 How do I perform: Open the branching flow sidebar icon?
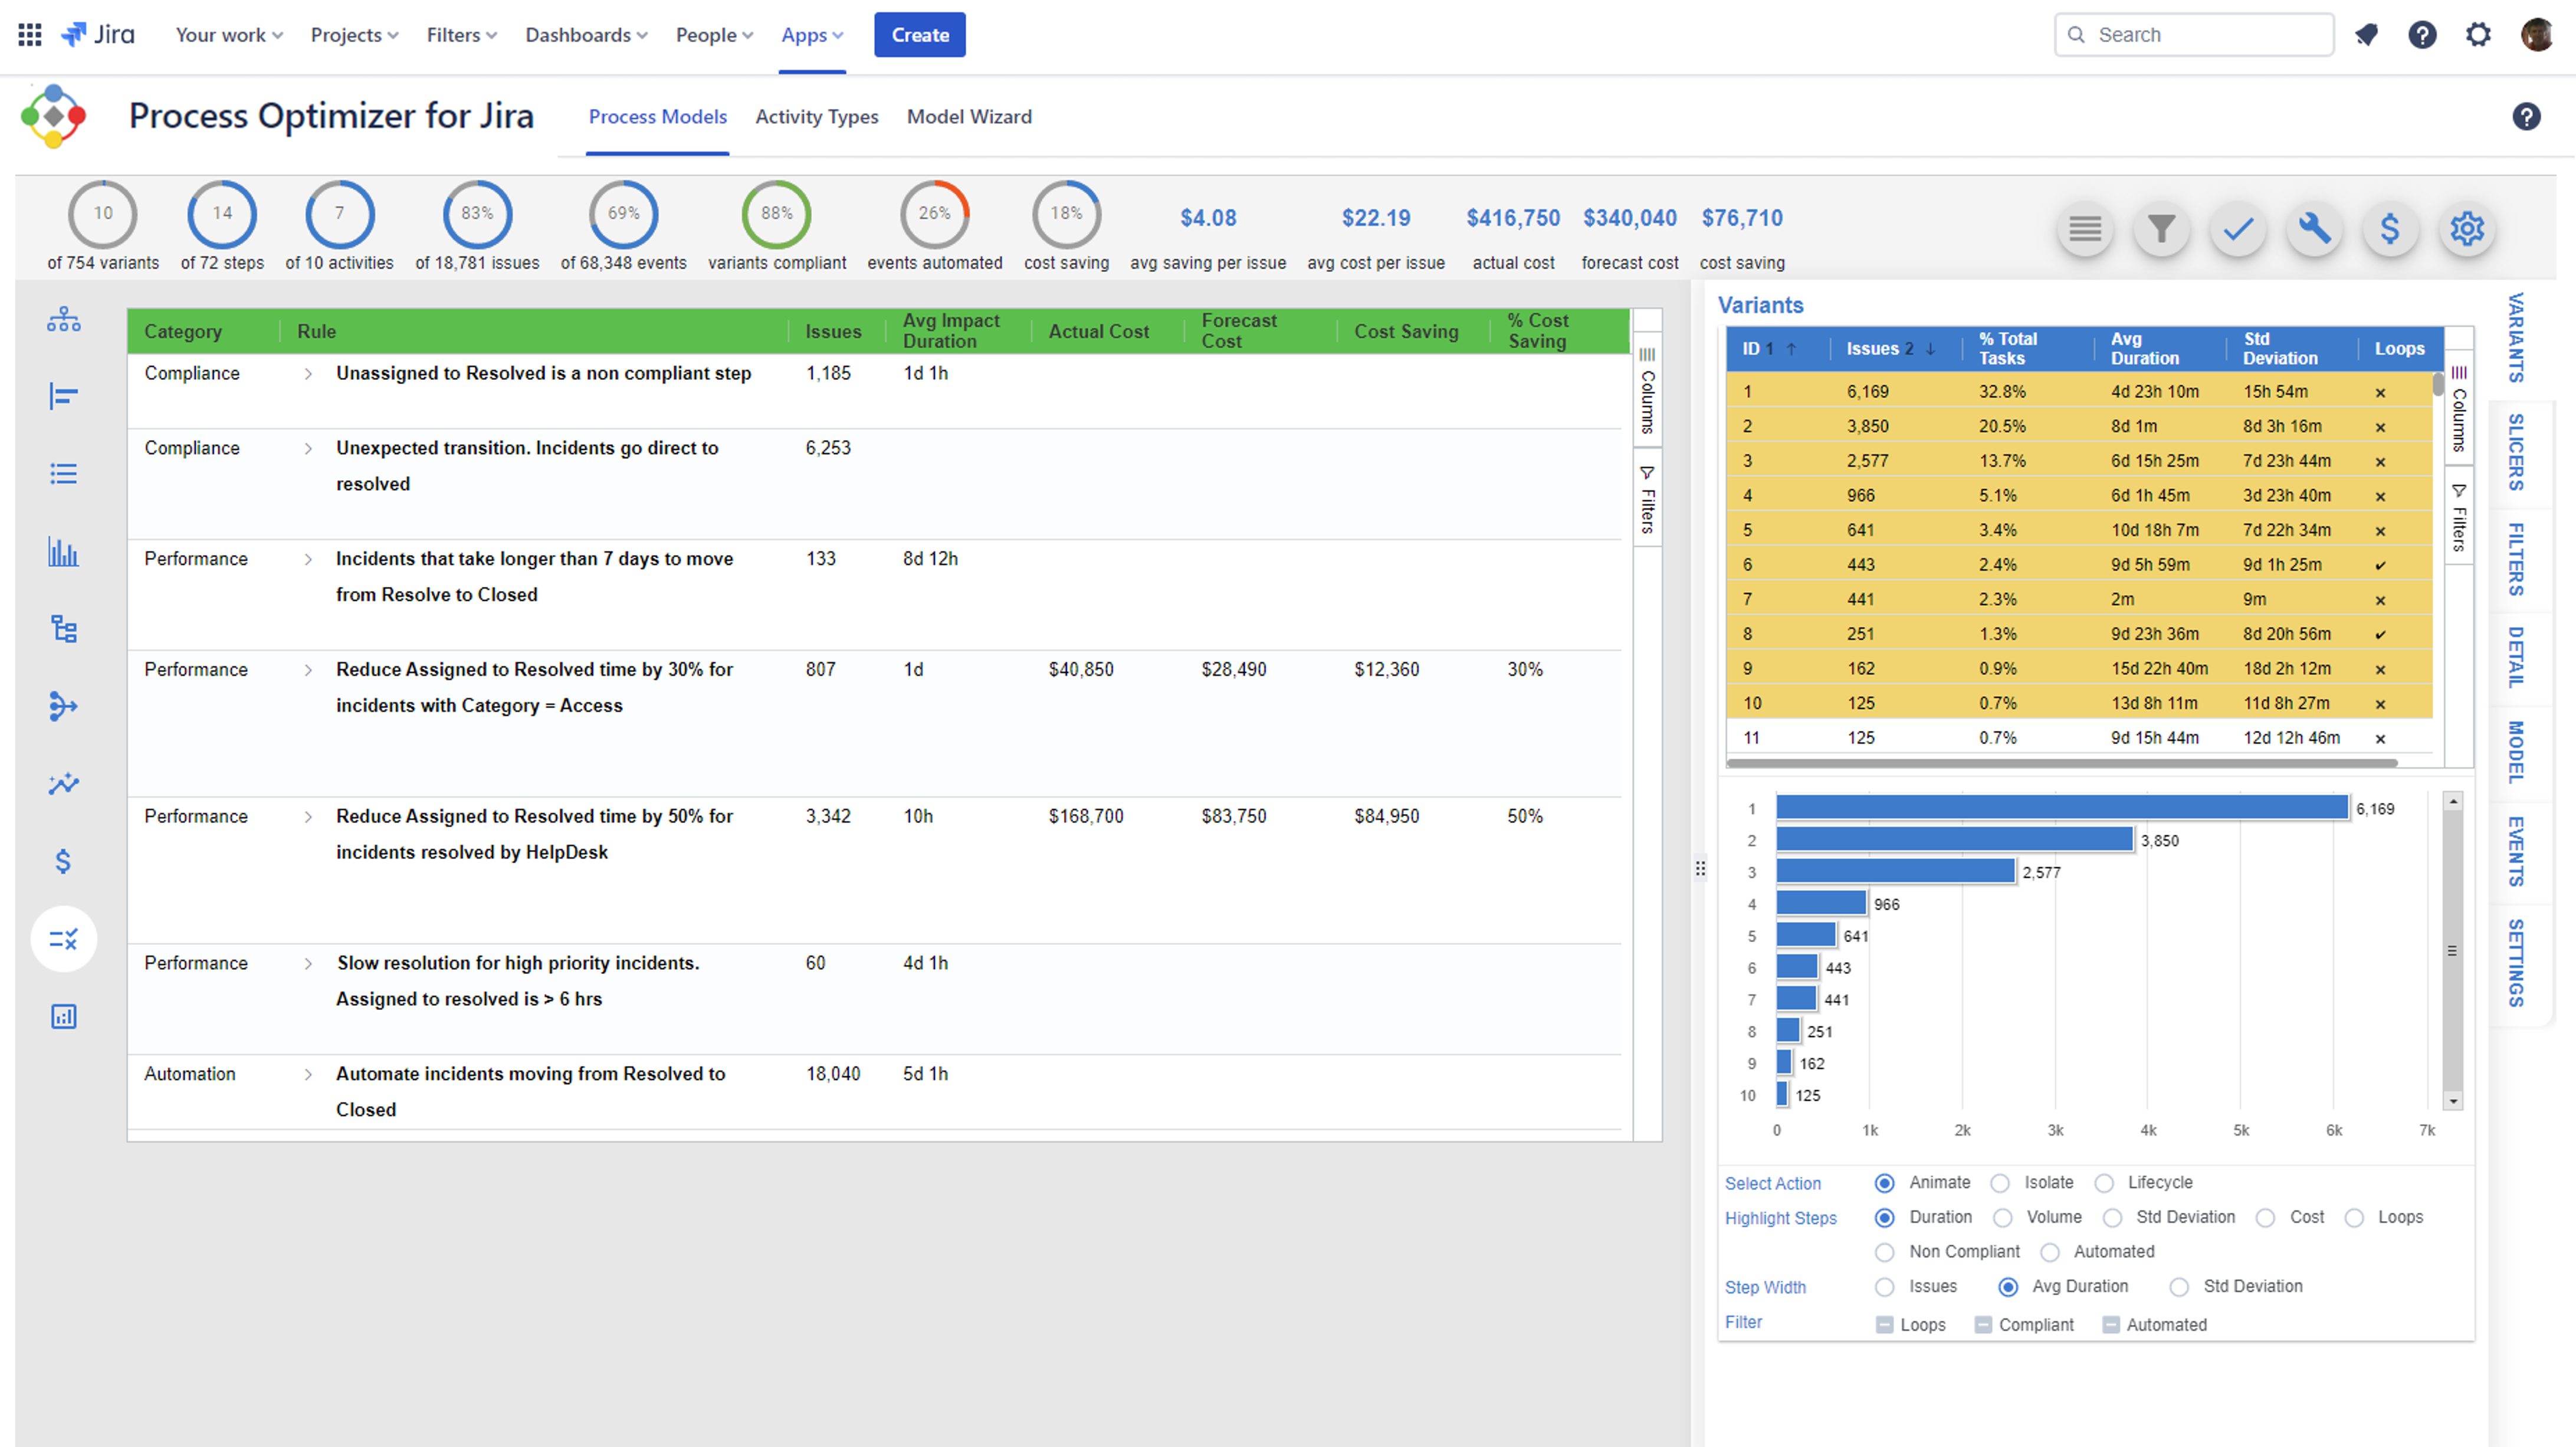[64, 706]
